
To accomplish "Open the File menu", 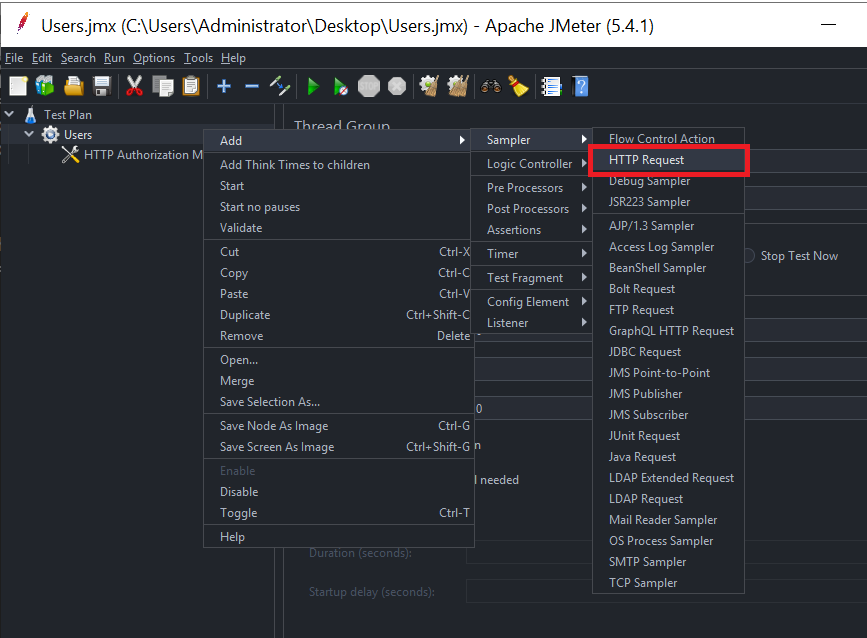I will tap(14, 58).
